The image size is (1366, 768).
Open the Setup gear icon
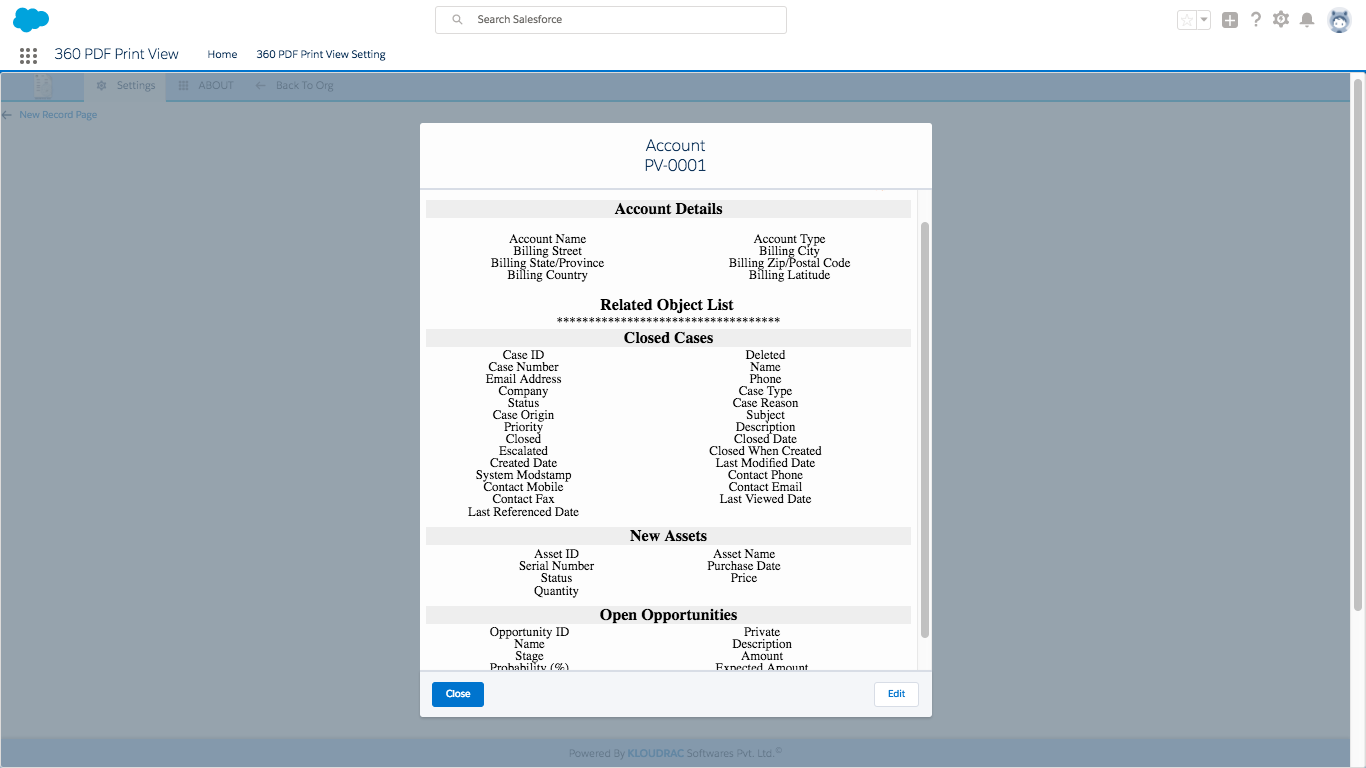click(x=1281, y=20)
